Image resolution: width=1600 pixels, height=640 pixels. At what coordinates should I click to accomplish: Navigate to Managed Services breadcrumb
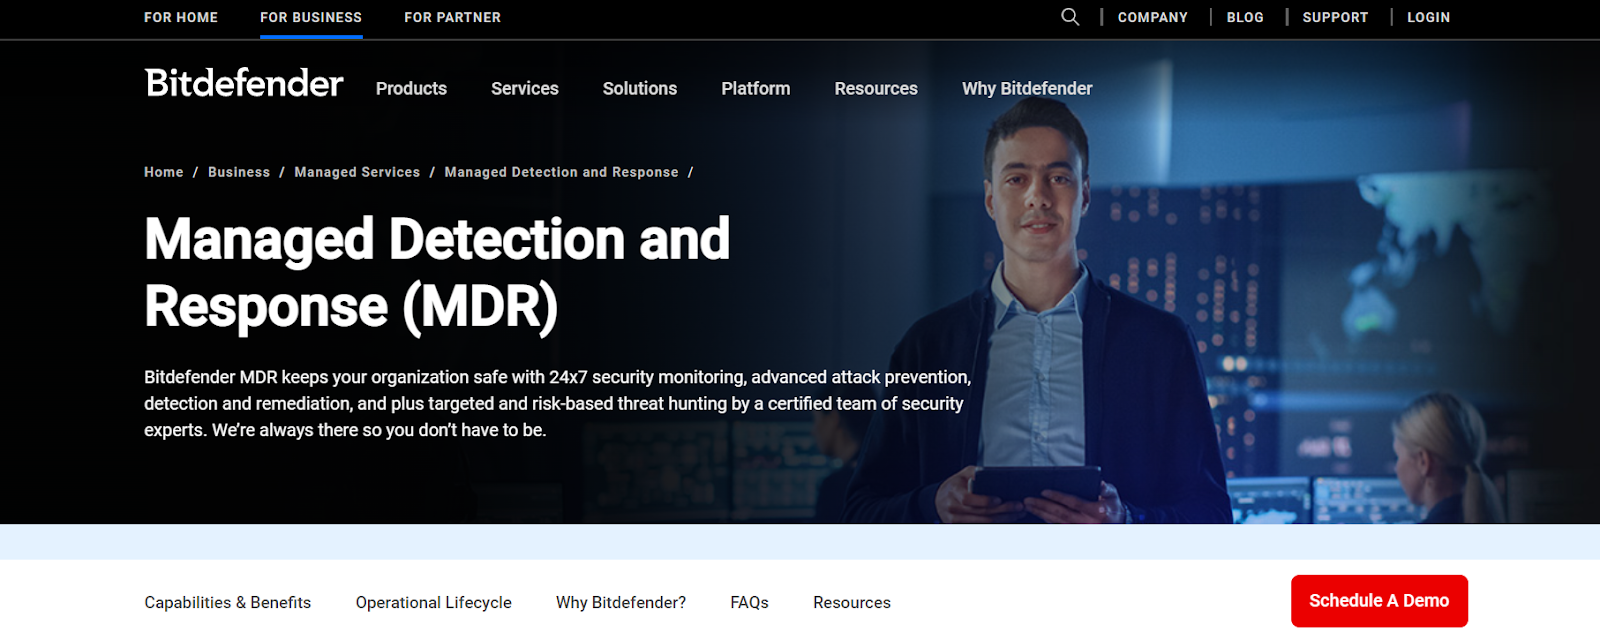click(x=357, y=172)
